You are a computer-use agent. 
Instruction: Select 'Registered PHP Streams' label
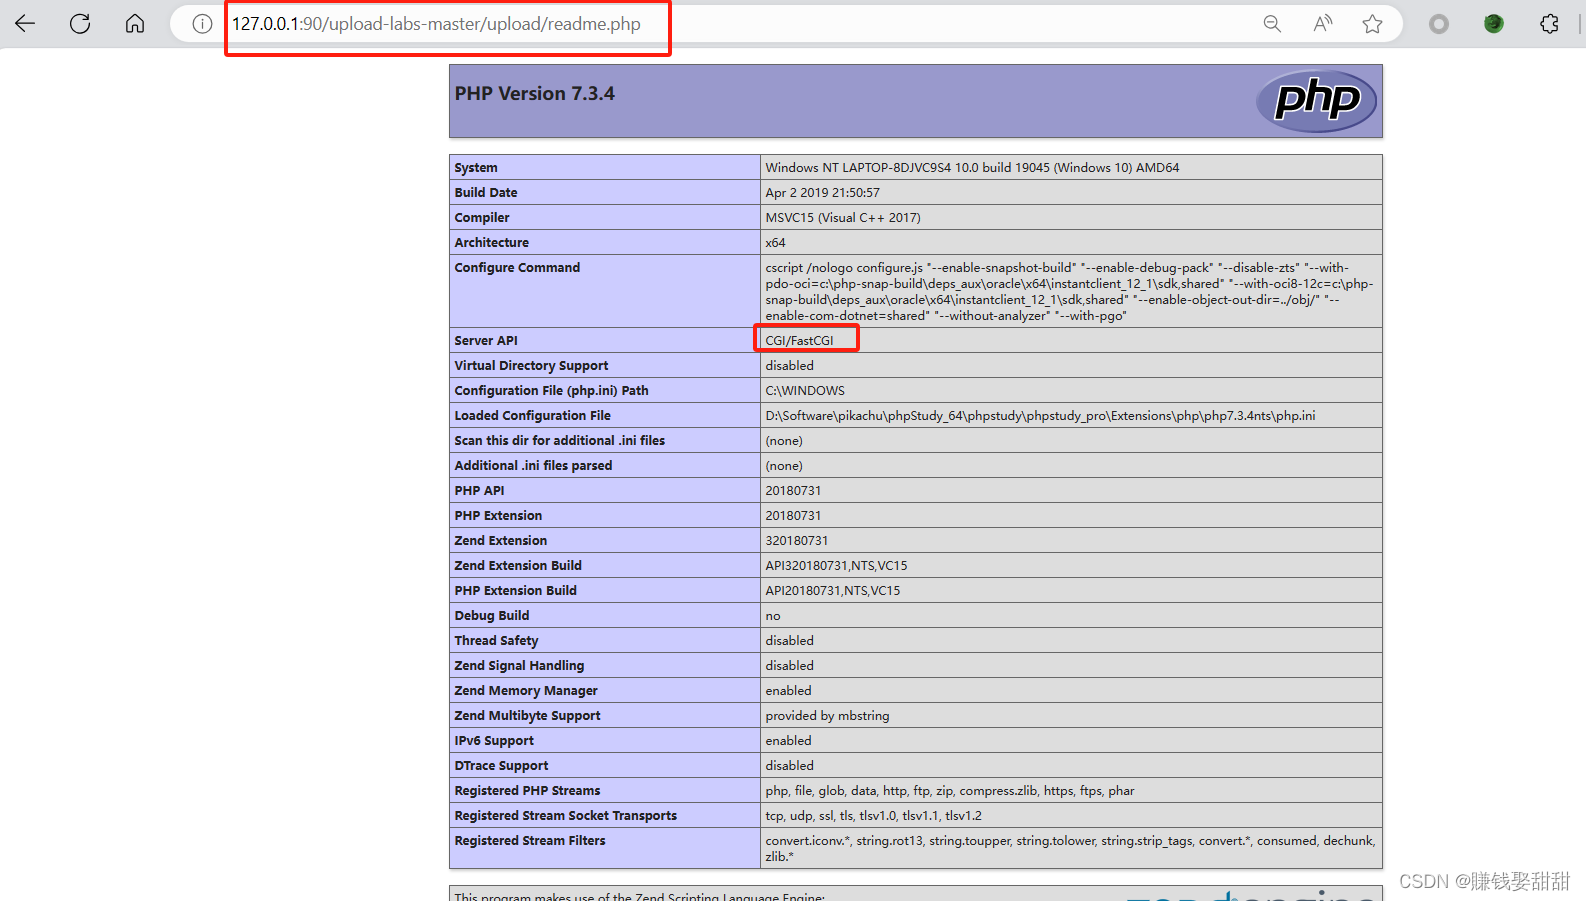527,791
